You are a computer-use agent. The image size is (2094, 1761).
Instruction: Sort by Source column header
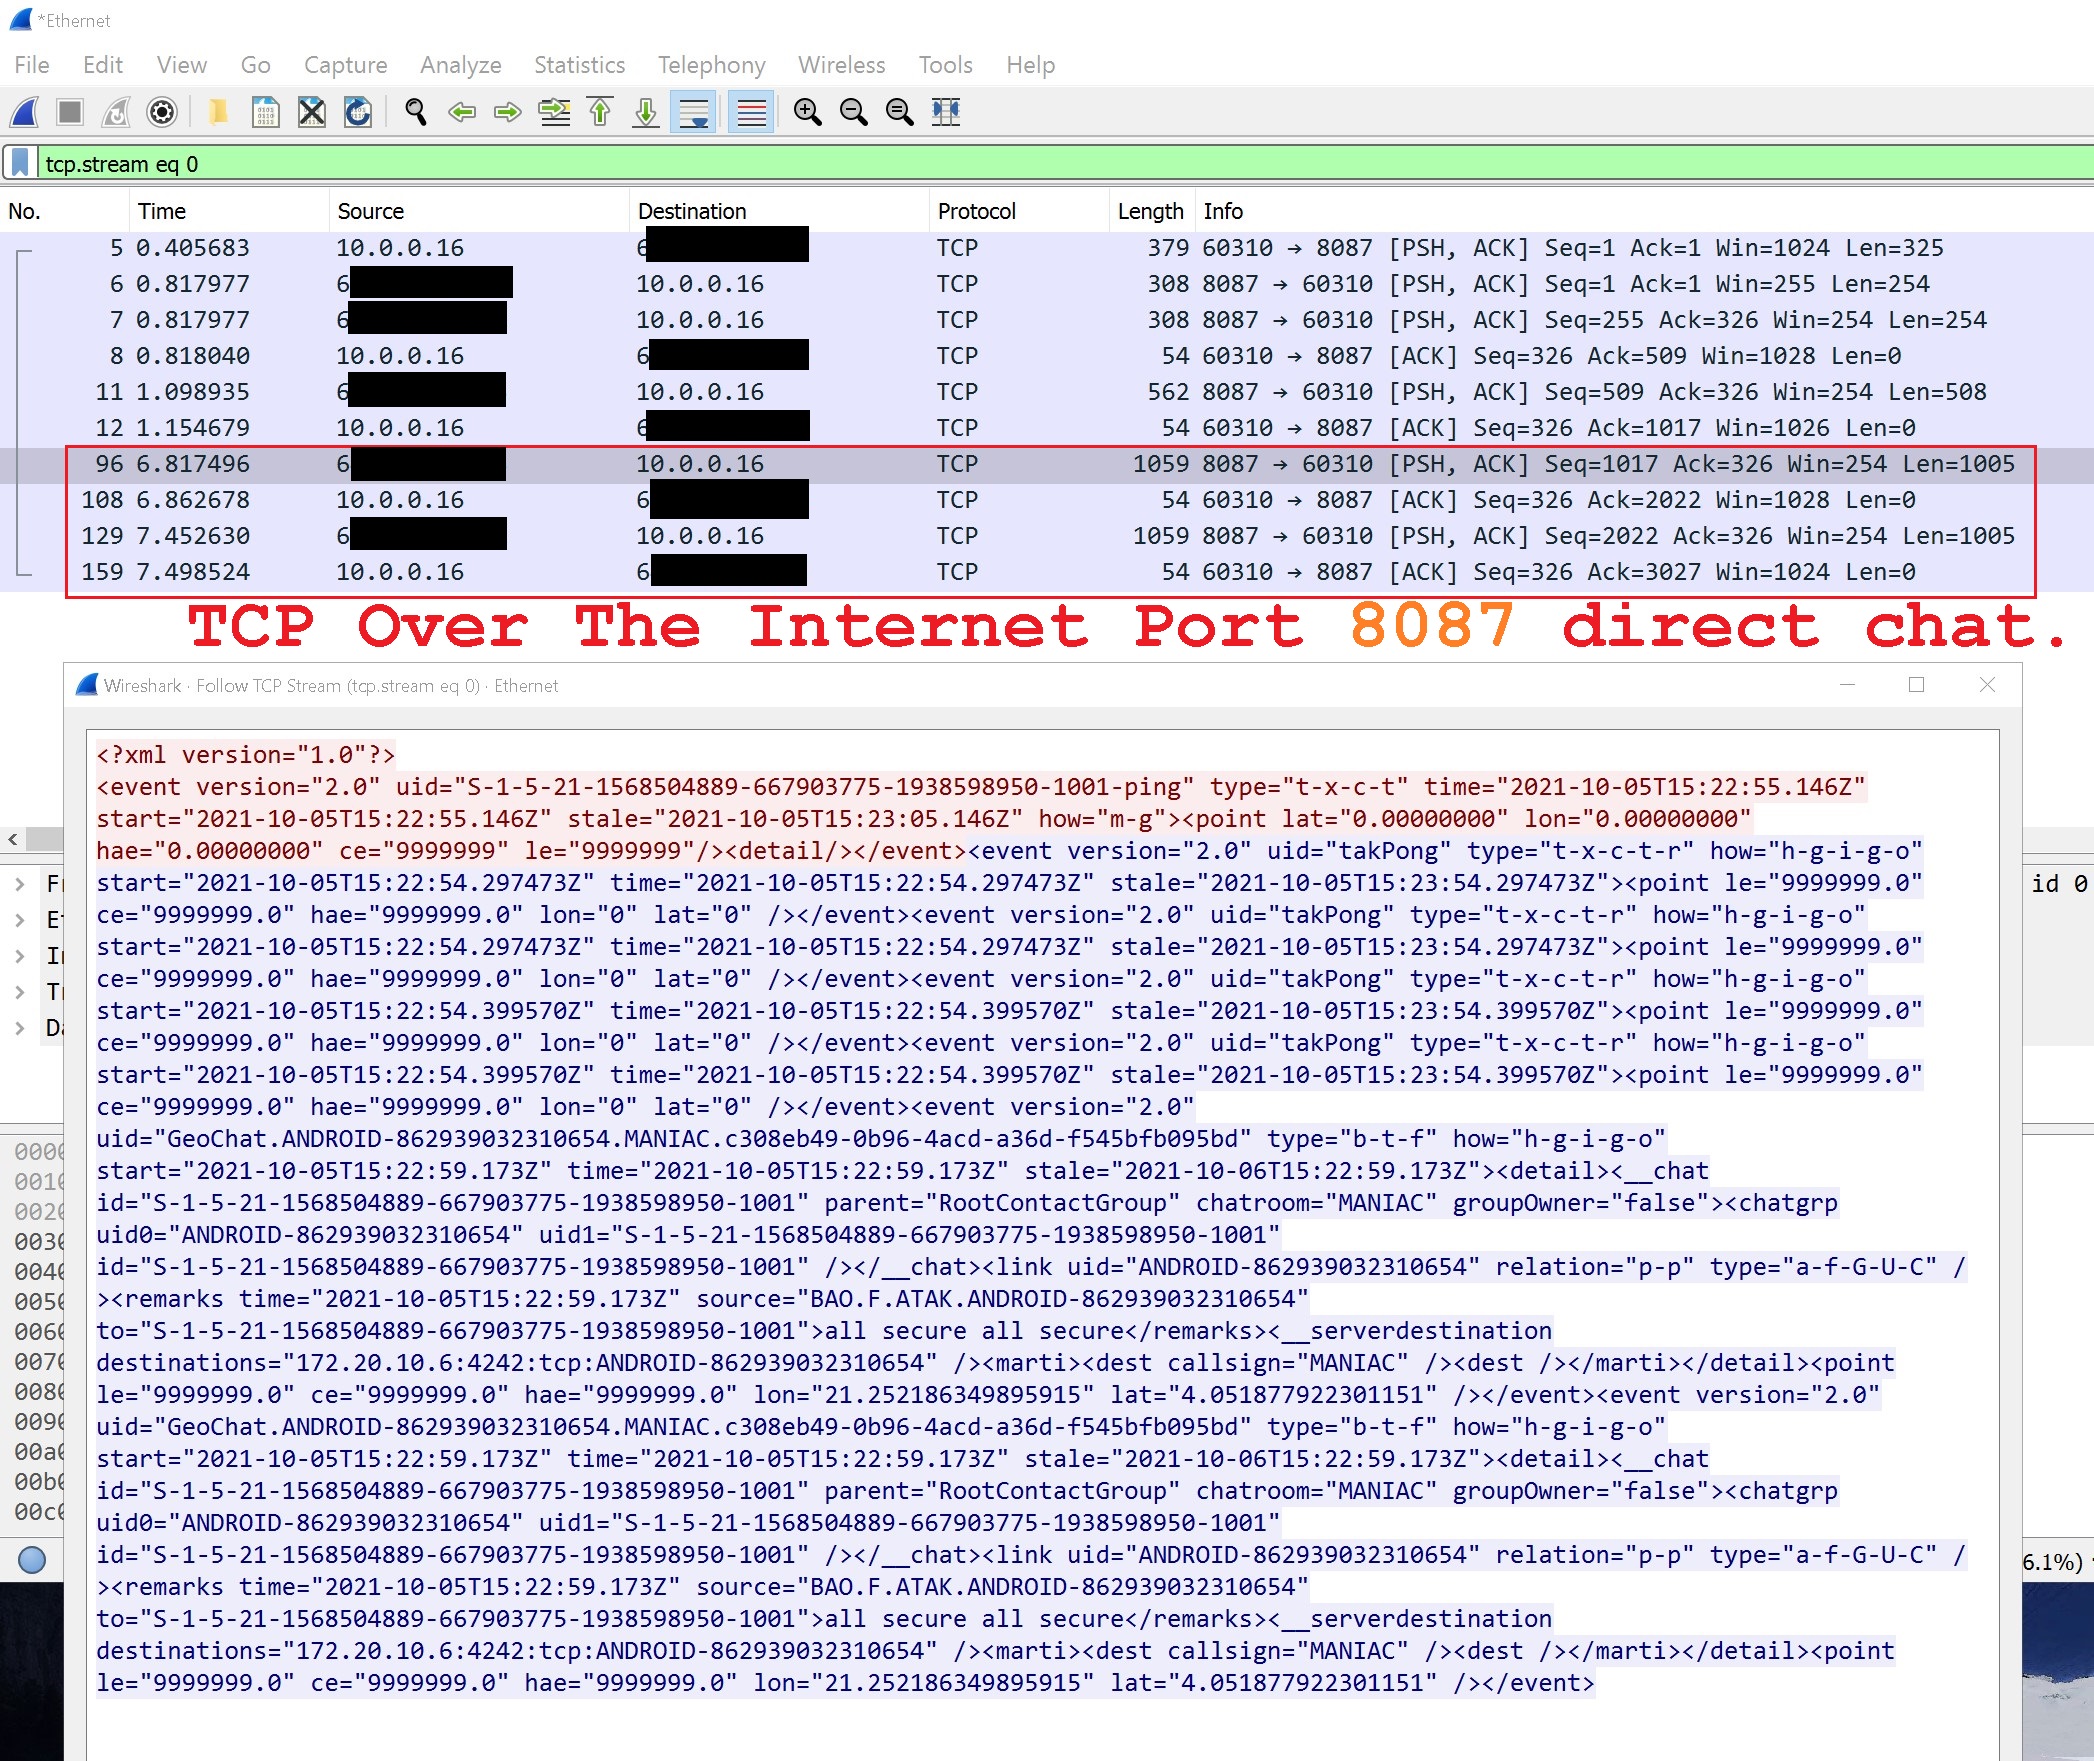coord(370,211)
